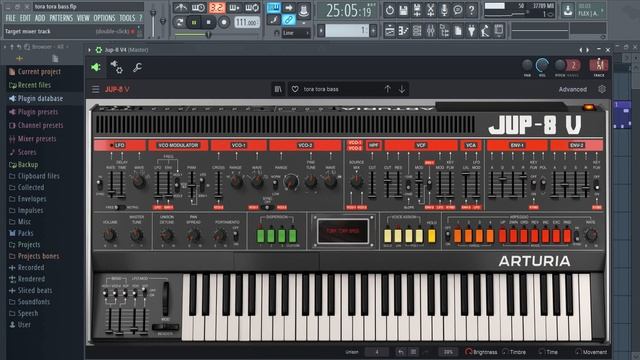Click the channel PAN knob
Viewport: 640px width, 360px height.
coord(527,65)
